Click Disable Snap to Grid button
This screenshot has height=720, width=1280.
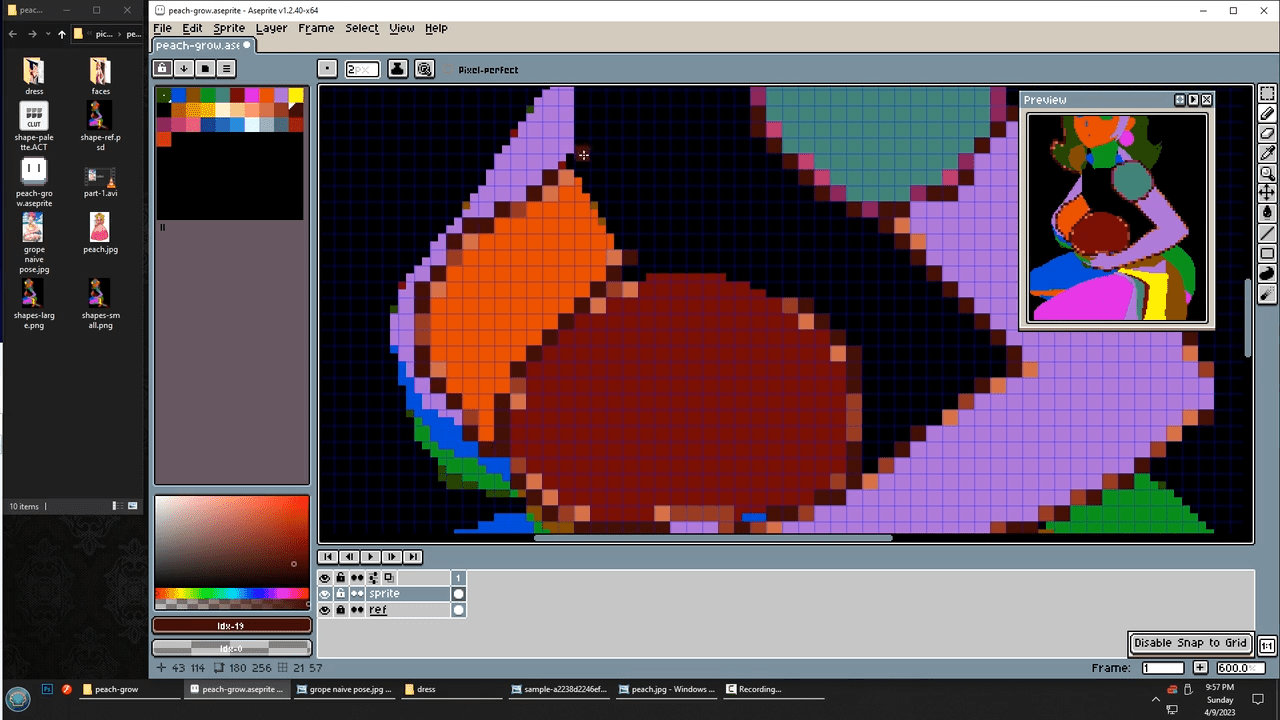[1190, 643]
